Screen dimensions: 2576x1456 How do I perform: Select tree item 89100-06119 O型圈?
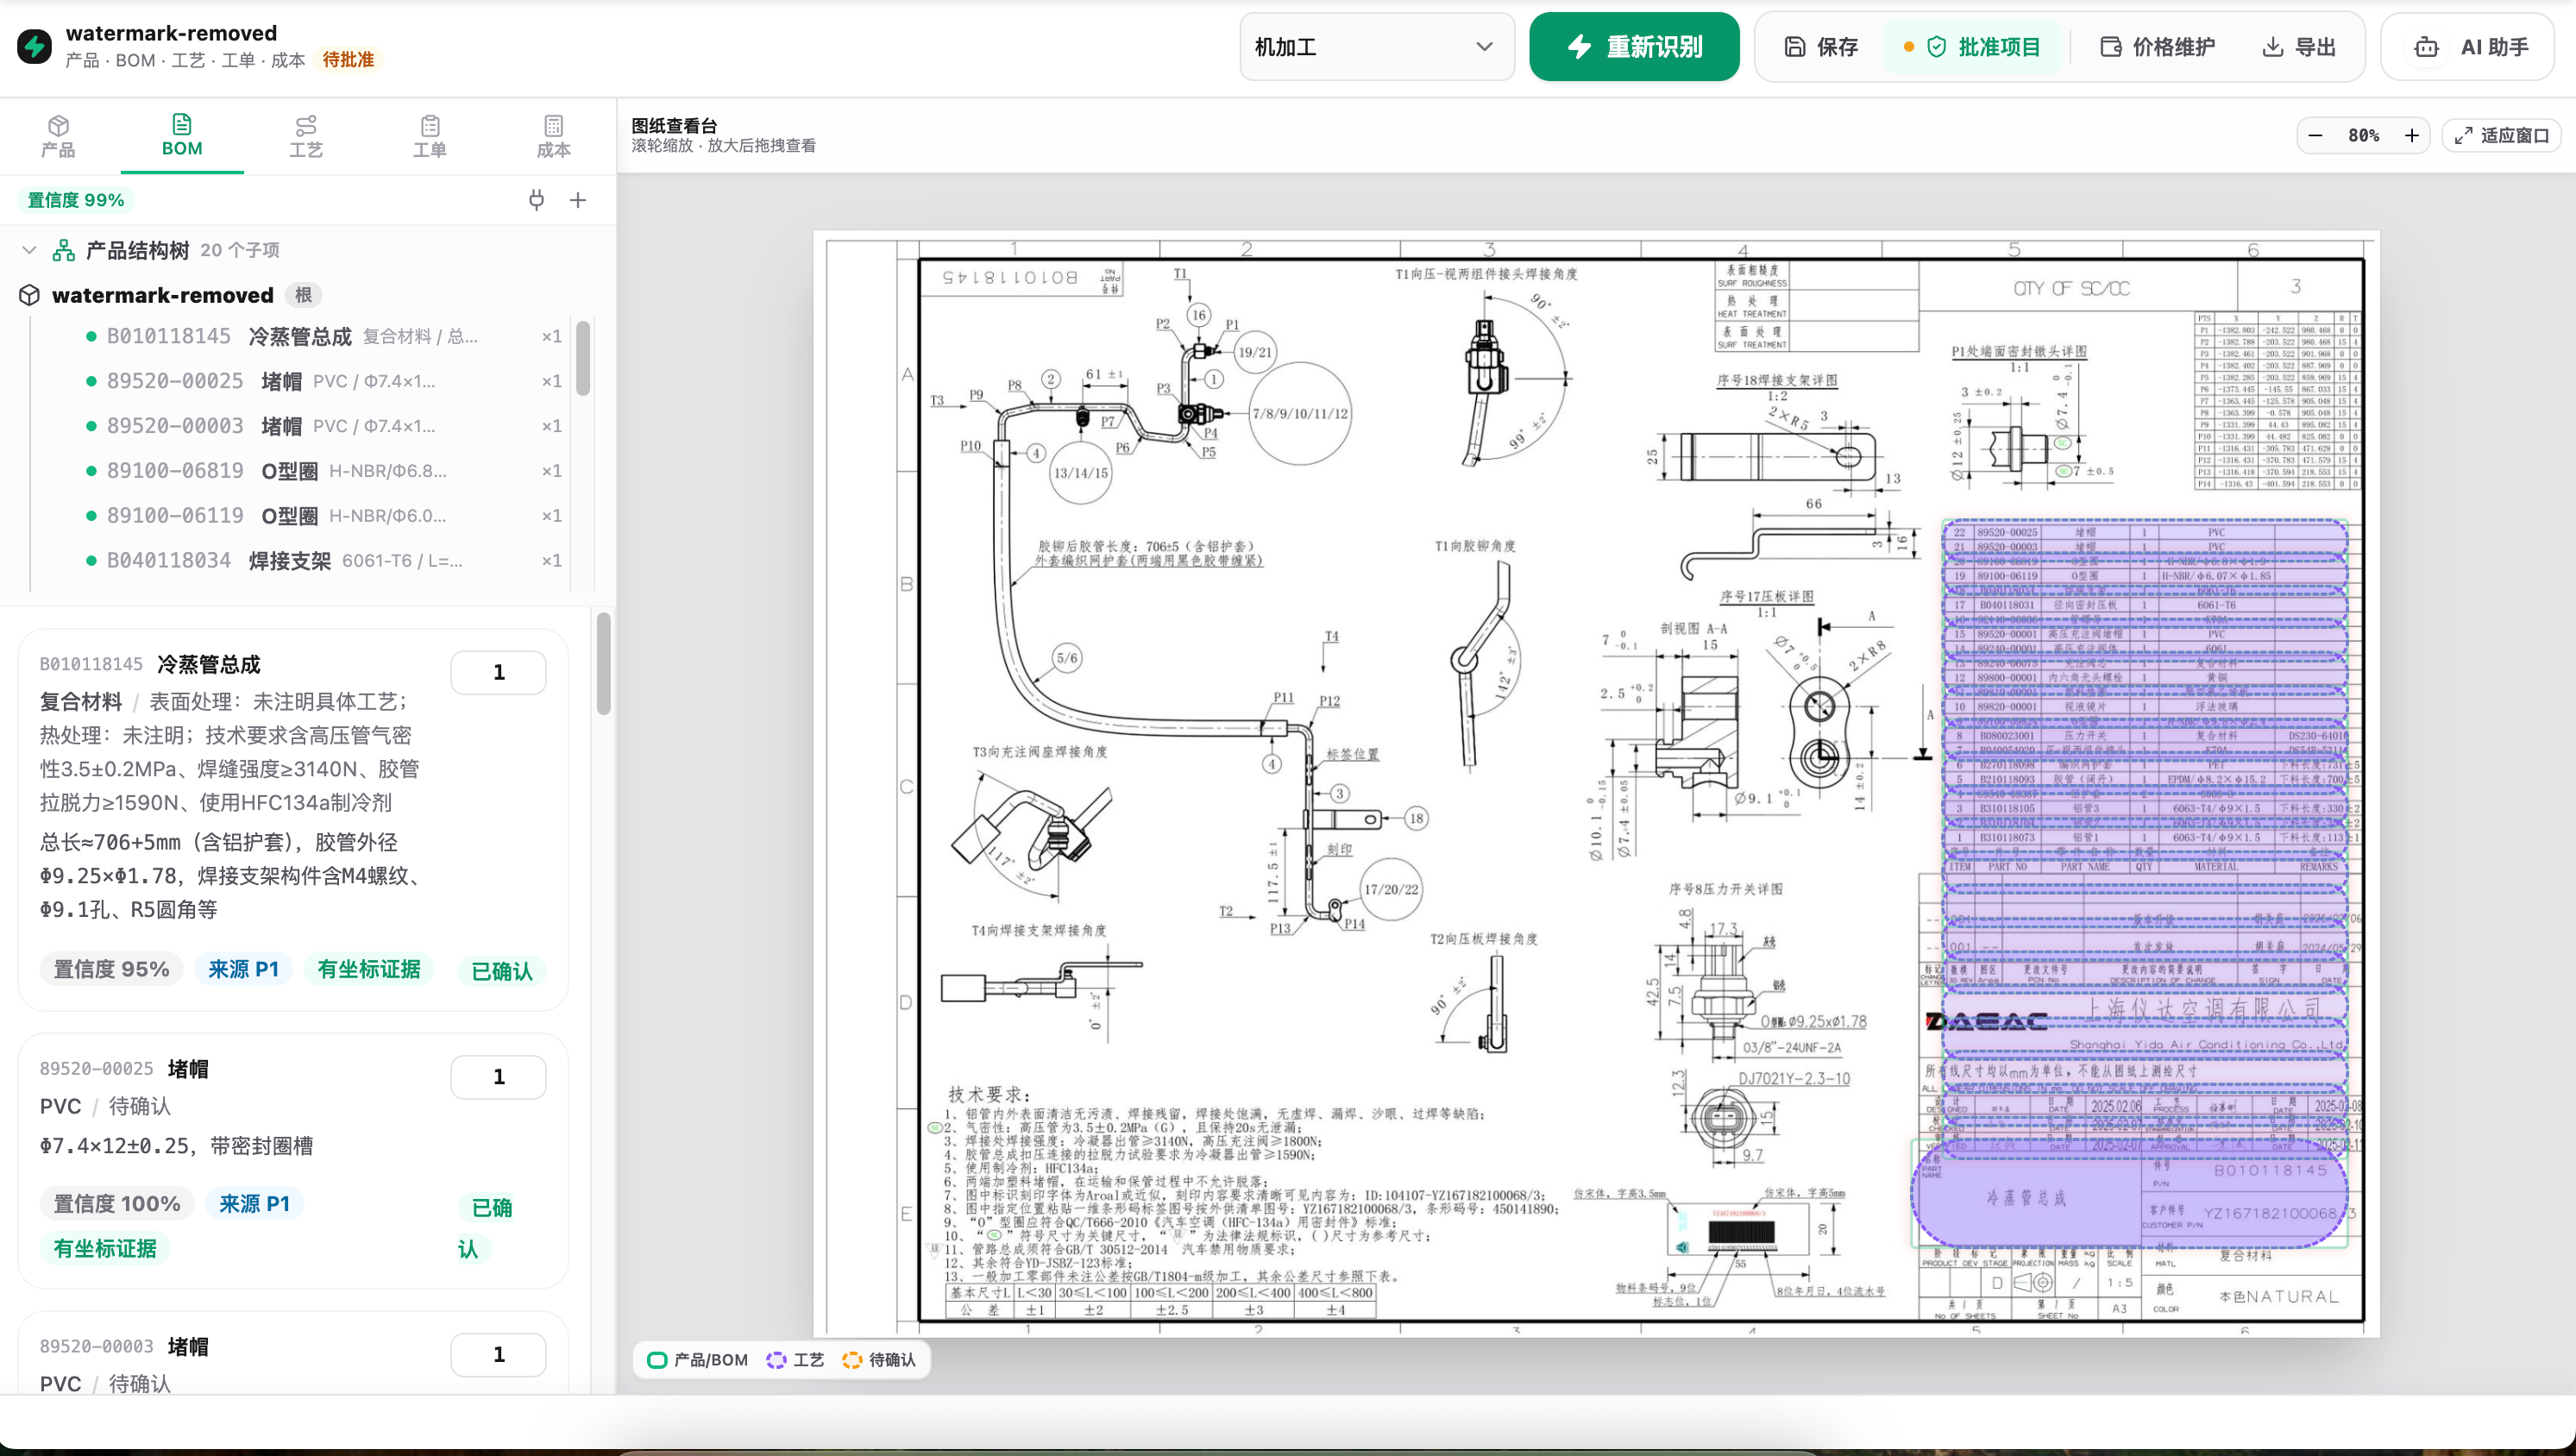point(325,516)
